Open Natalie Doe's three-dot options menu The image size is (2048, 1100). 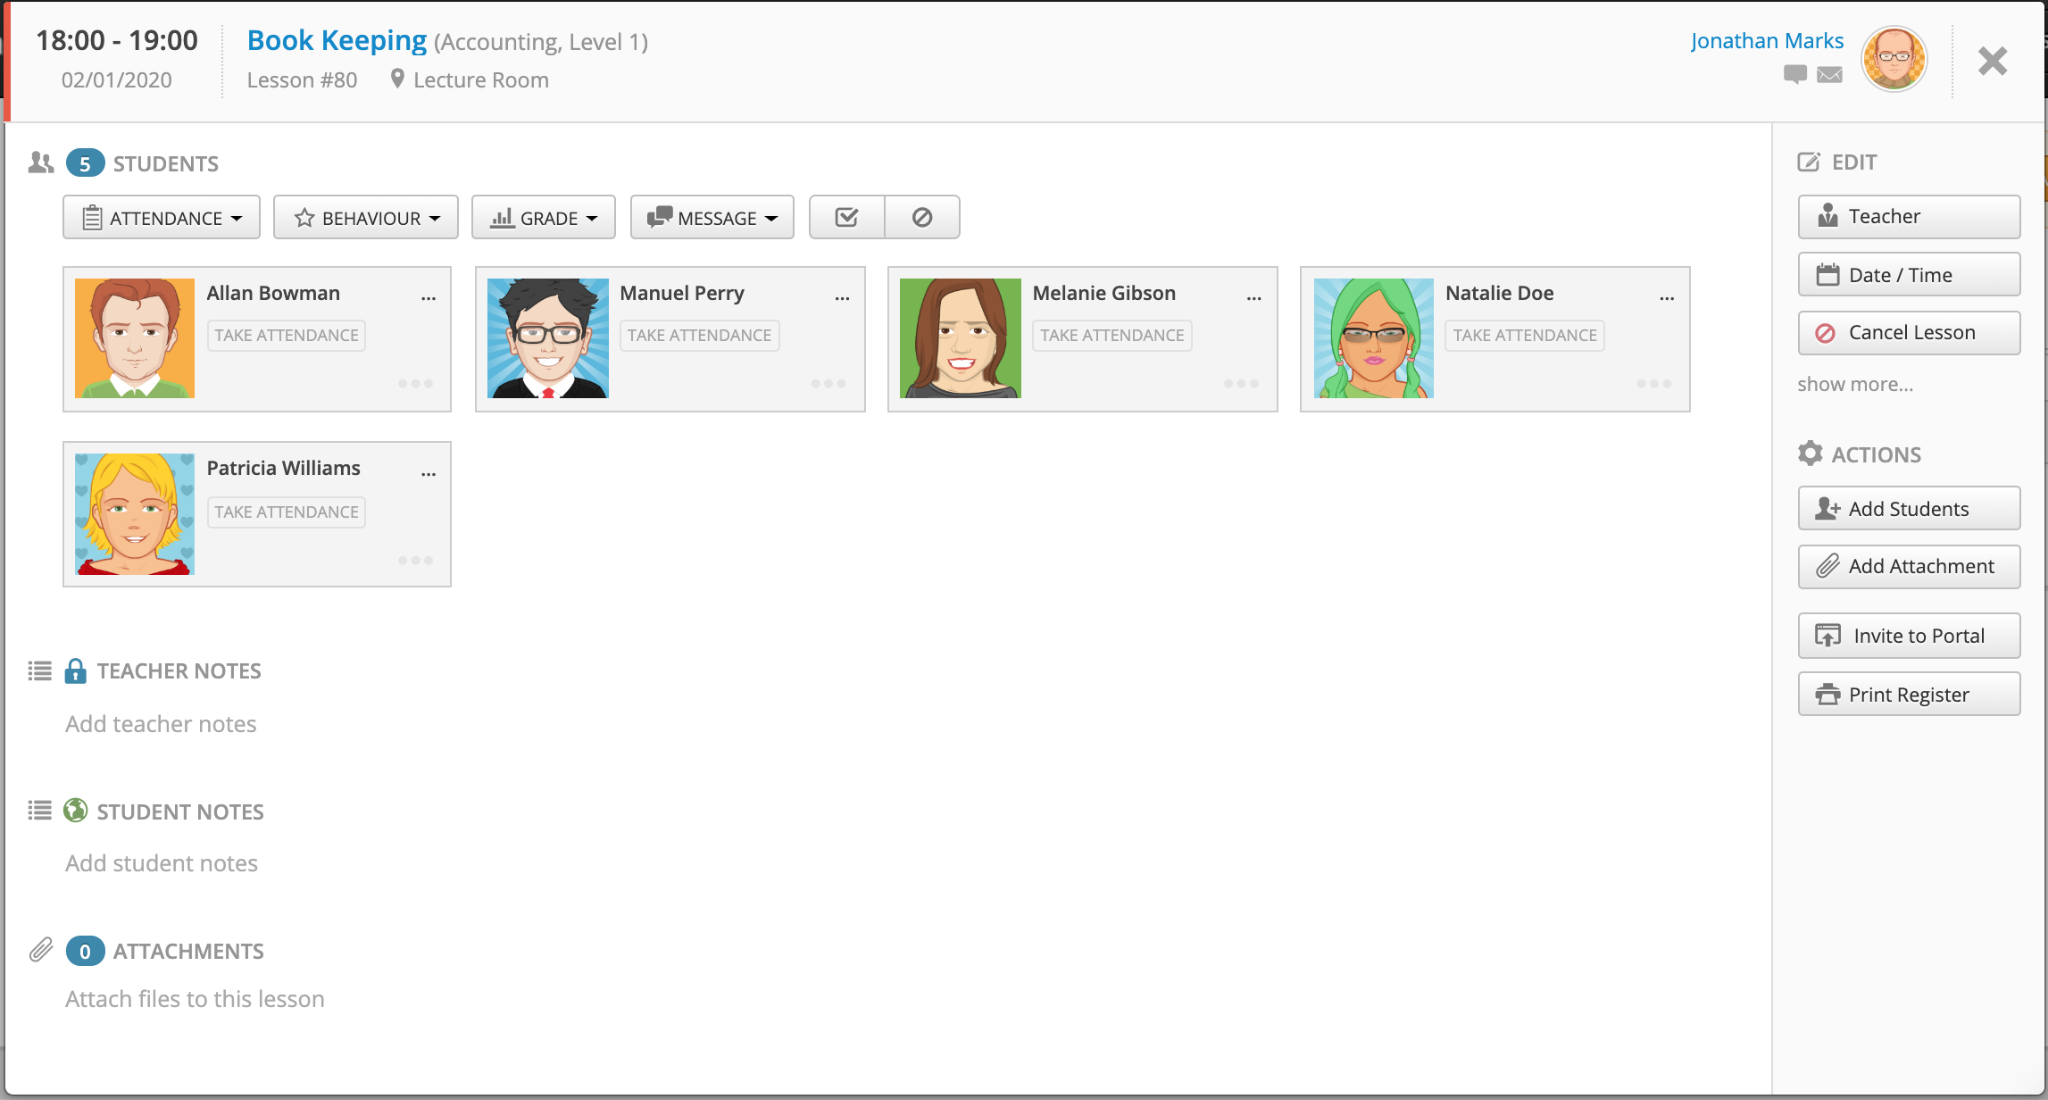click(1666, 297)
